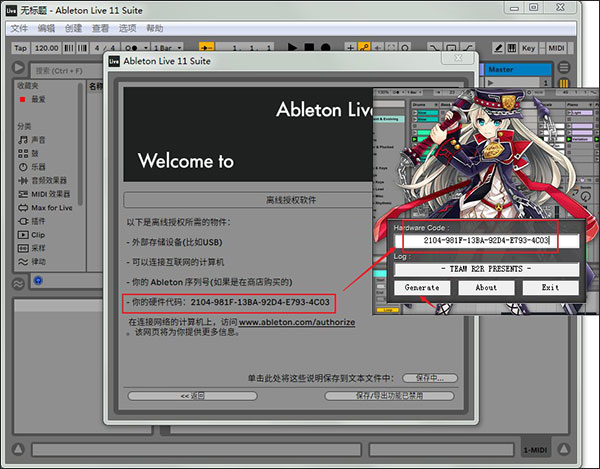
Task: Toggle the Loop switch
Action: (452, 48)
